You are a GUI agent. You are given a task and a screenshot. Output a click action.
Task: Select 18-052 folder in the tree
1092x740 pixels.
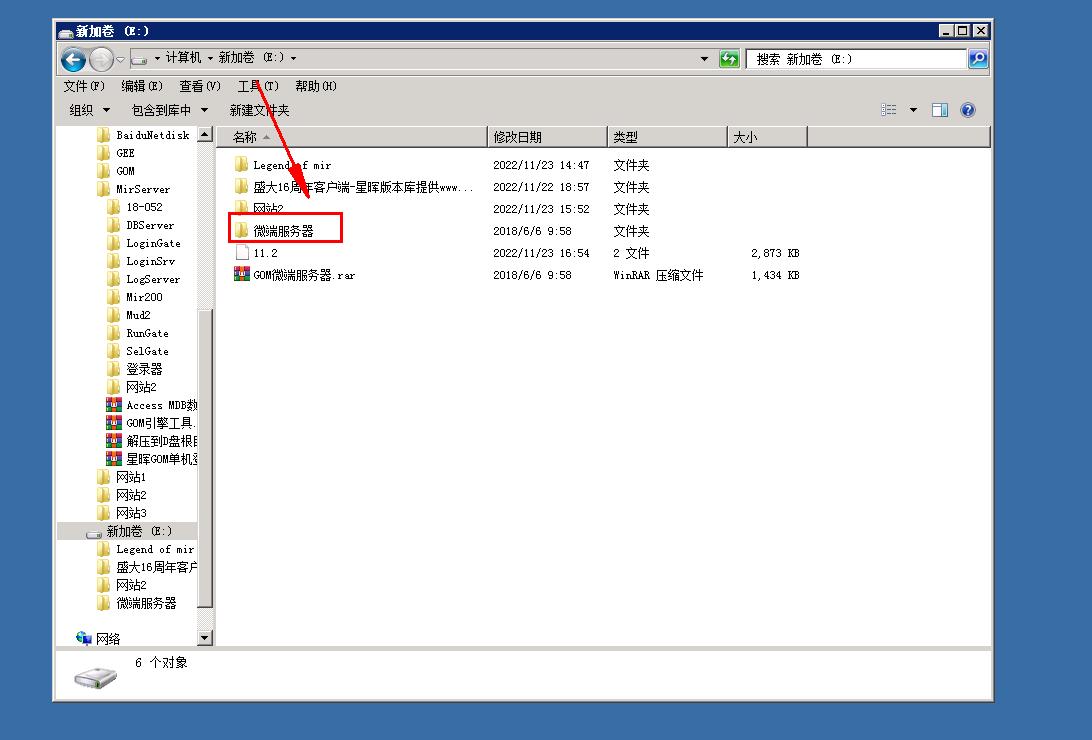135,207
